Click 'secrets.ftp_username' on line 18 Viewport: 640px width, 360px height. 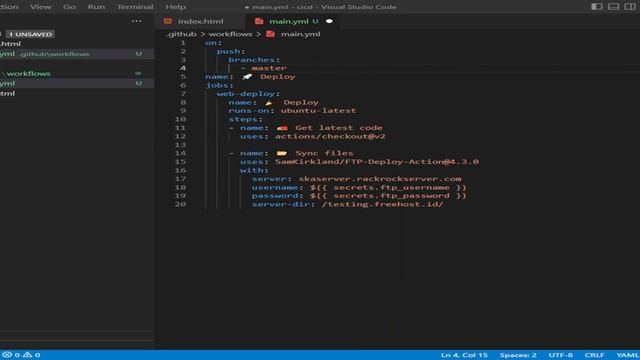(391, 187)
